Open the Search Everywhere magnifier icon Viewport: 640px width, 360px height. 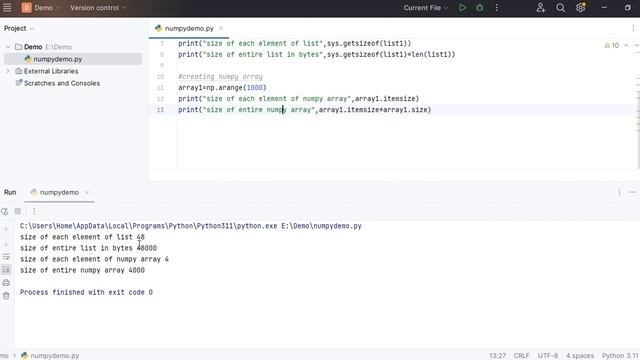coord(560,8)
